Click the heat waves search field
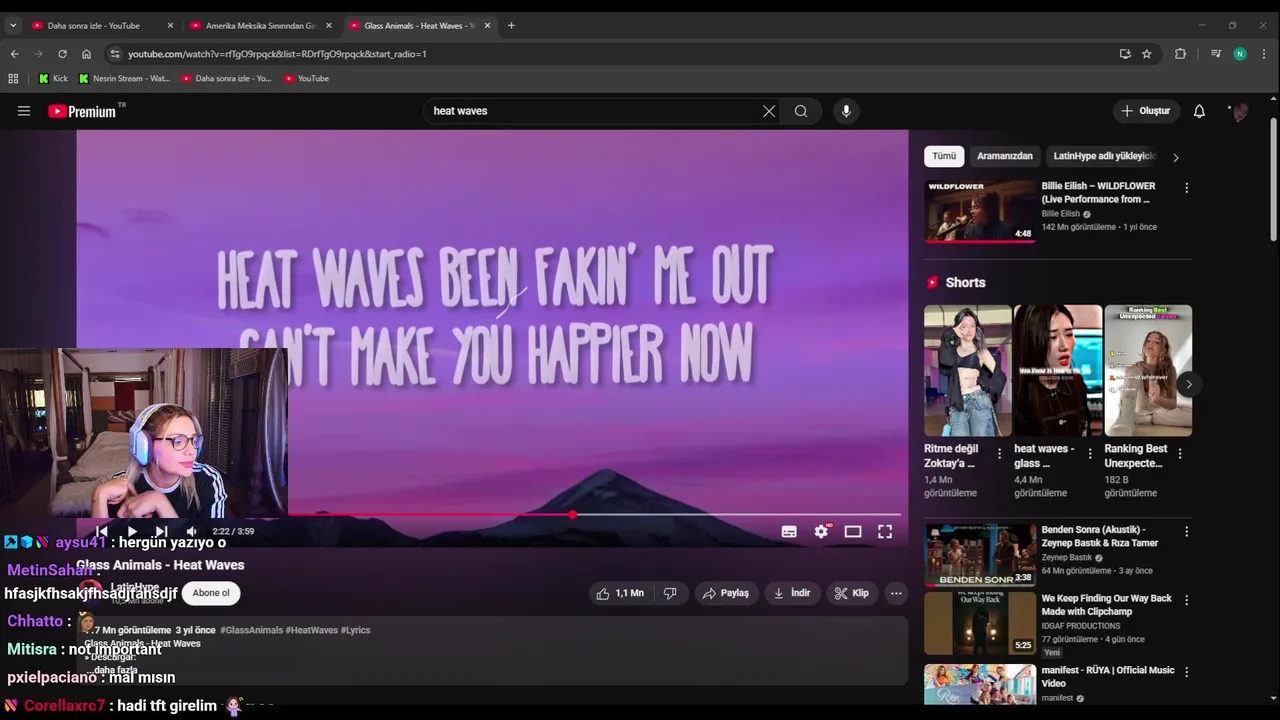Viewport: 1280px width, 720px height. click(590, 111)
